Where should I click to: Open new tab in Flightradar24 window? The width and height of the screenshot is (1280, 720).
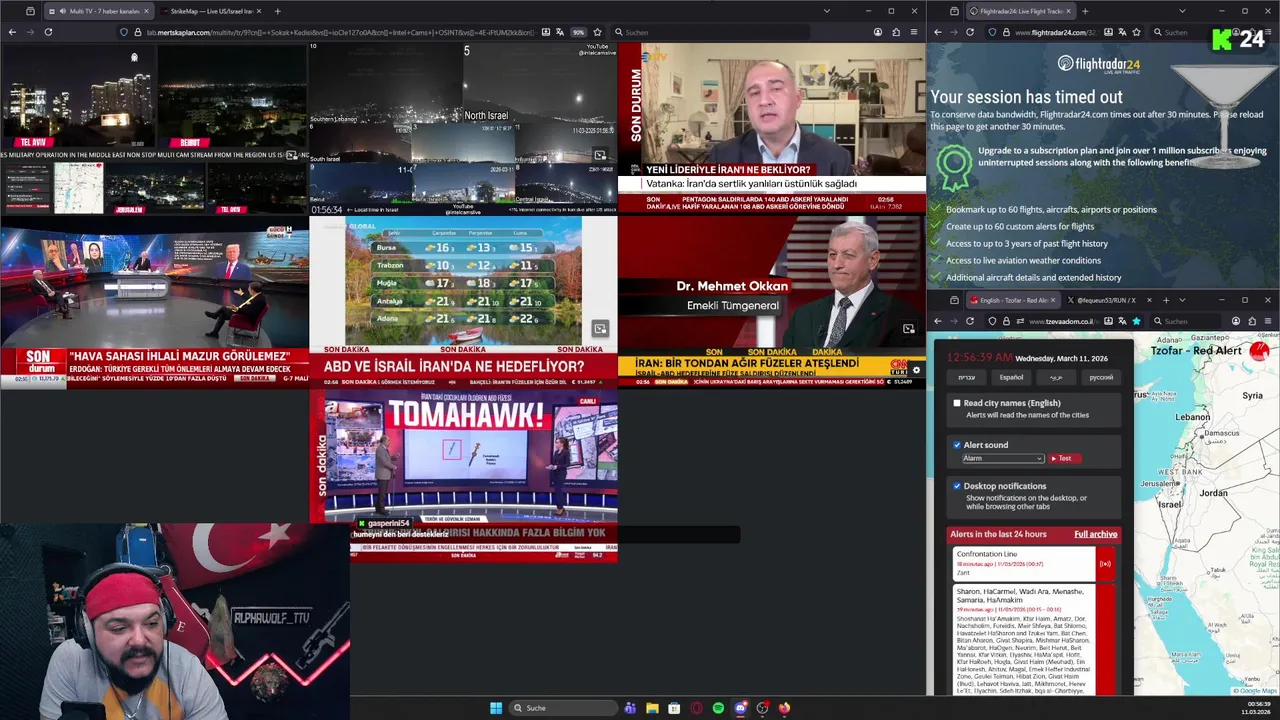click(1085, 11)
